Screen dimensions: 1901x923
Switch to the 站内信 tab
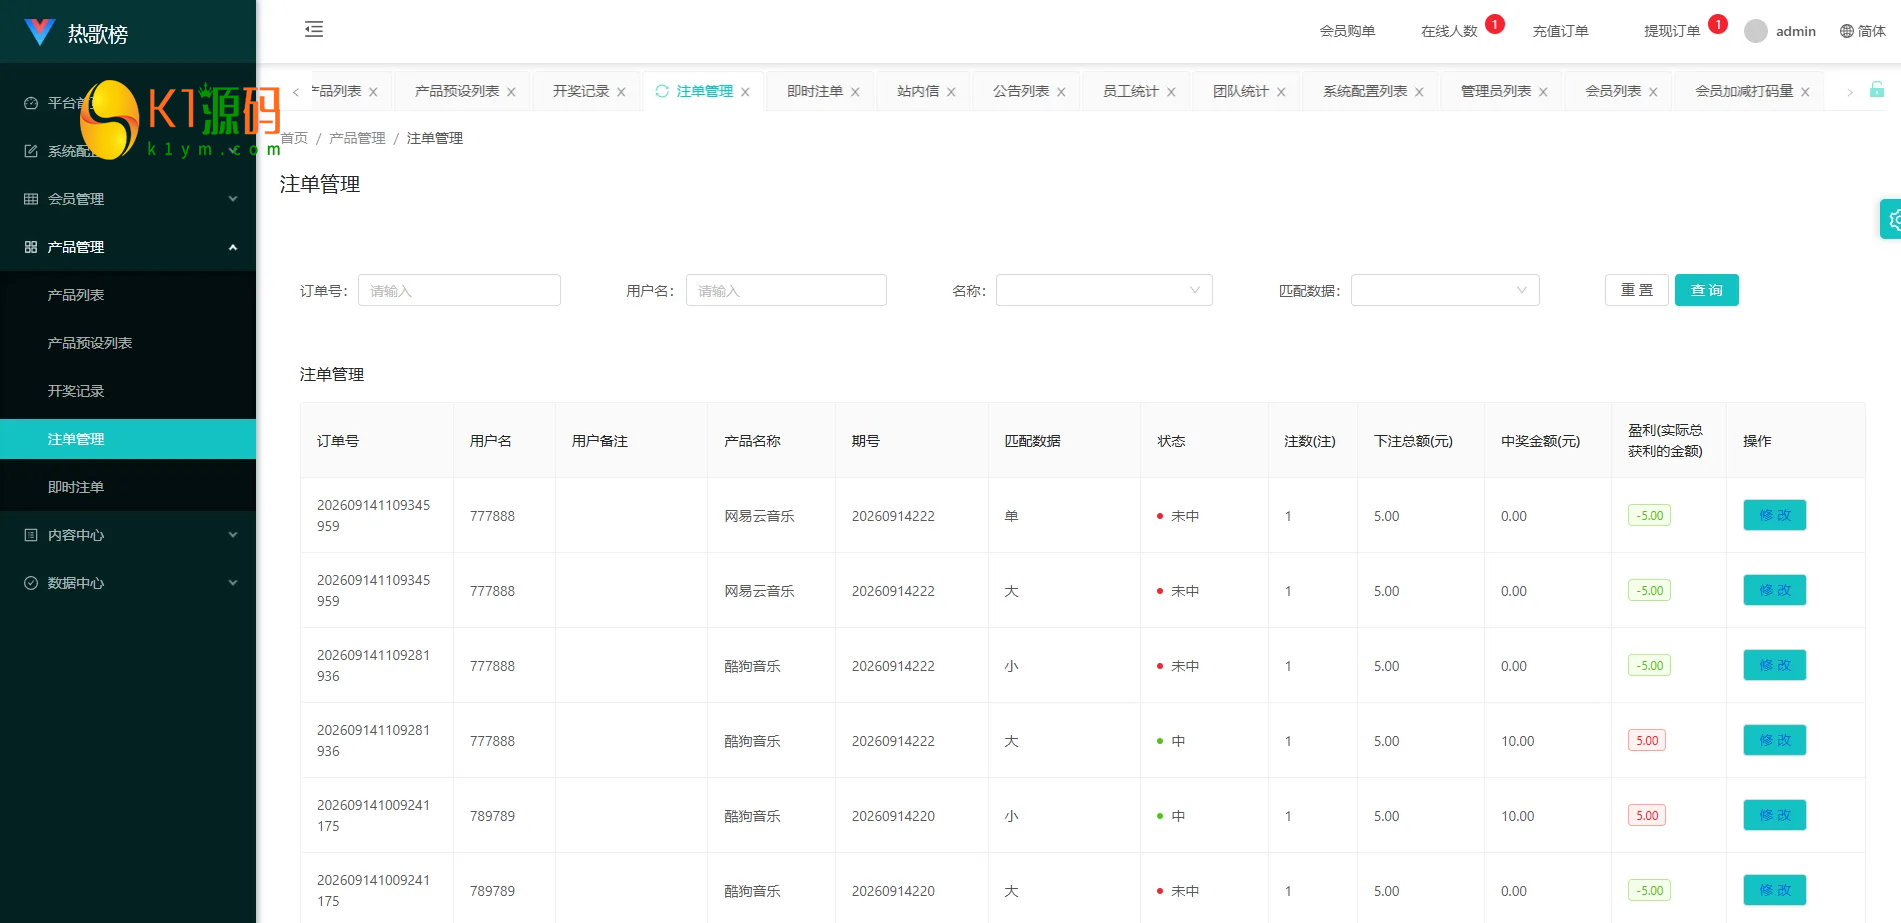(x=918, y=91)
